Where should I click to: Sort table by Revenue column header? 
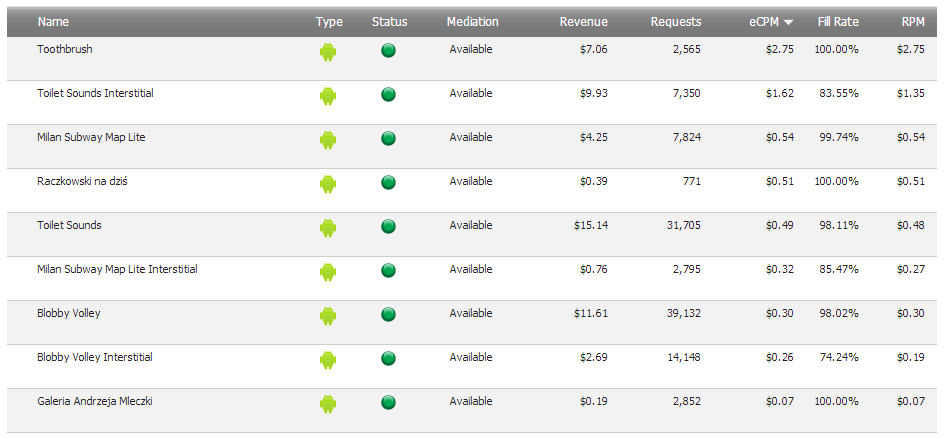583,22
